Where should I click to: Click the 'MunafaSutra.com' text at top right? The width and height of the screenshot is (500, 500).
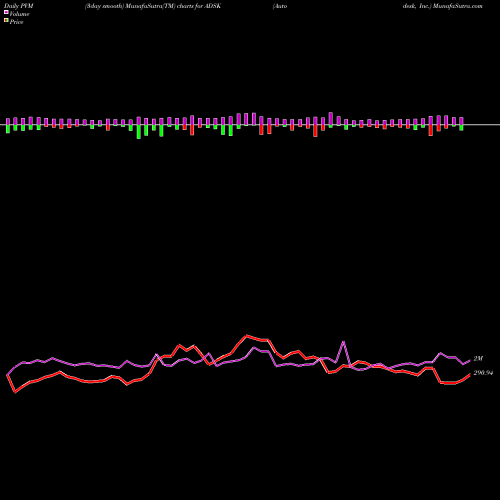(x=457, y=6)
